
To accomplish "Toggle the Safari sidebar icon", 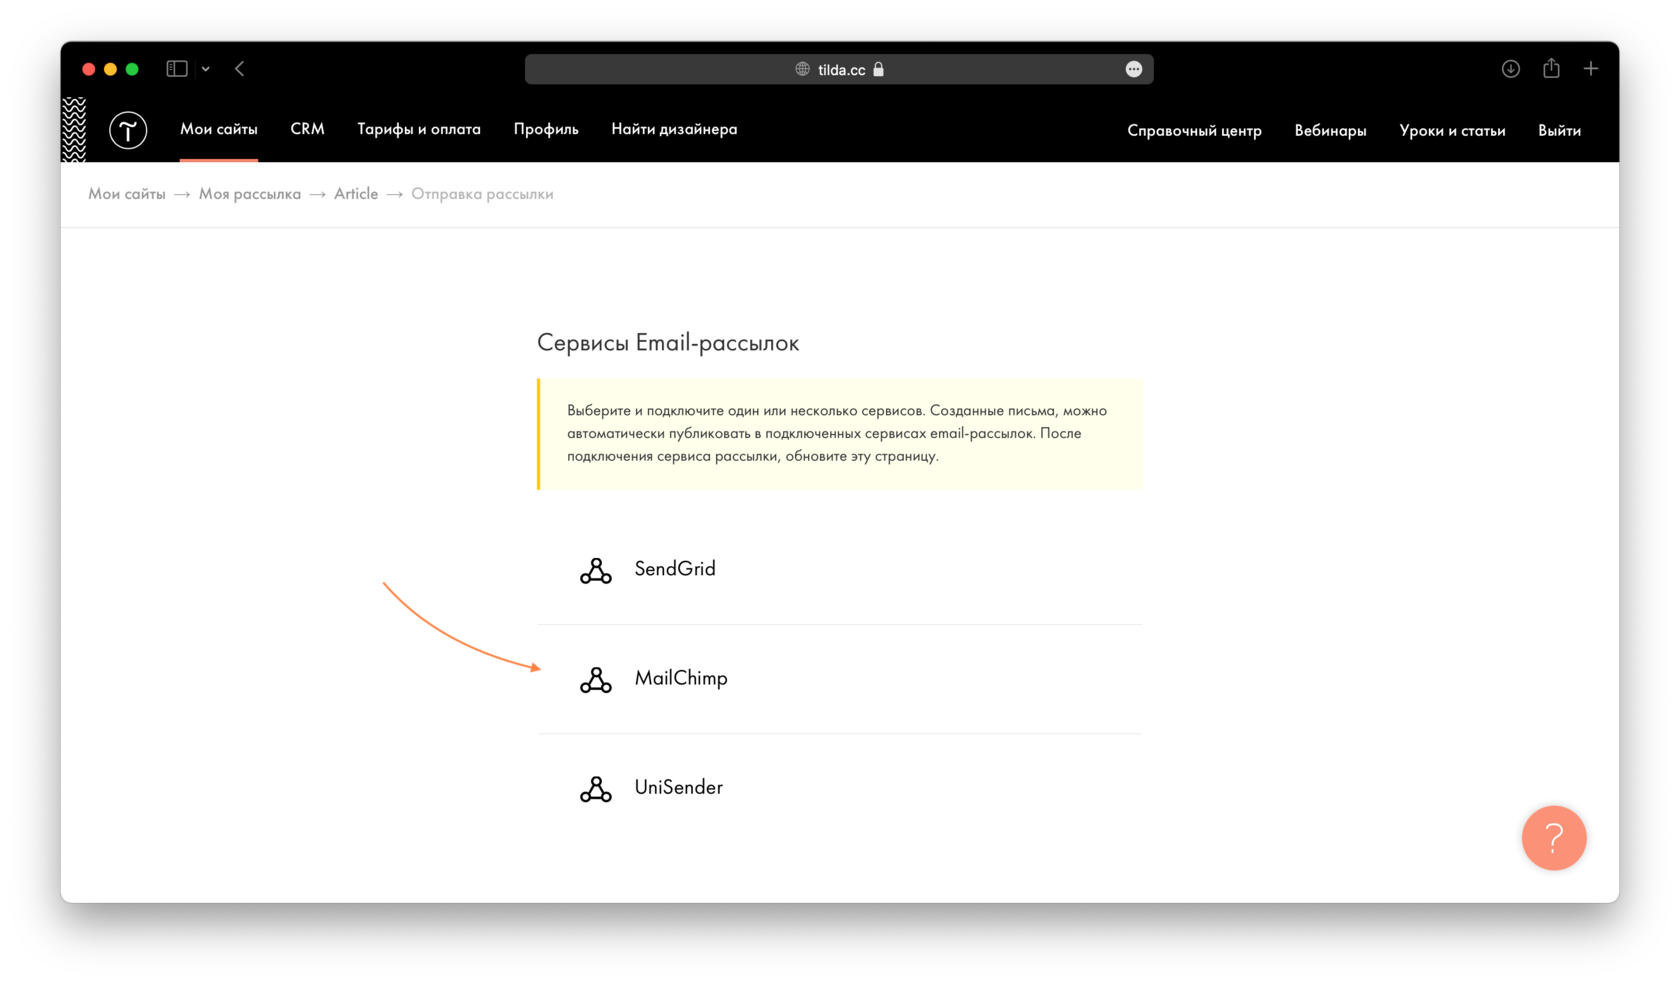I will [177, 69].
